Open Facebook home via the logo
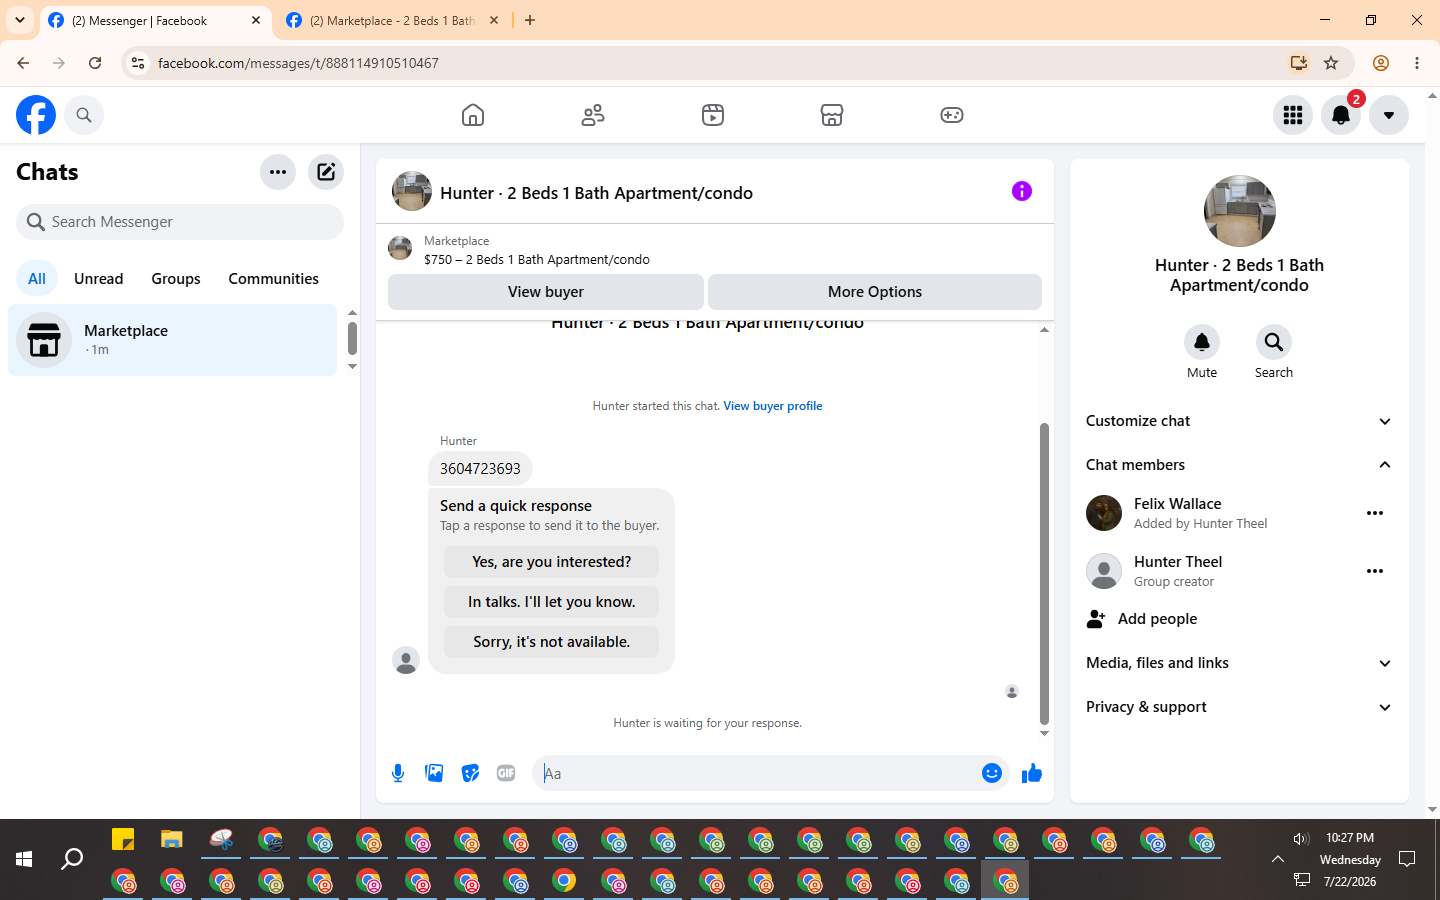 36,115
